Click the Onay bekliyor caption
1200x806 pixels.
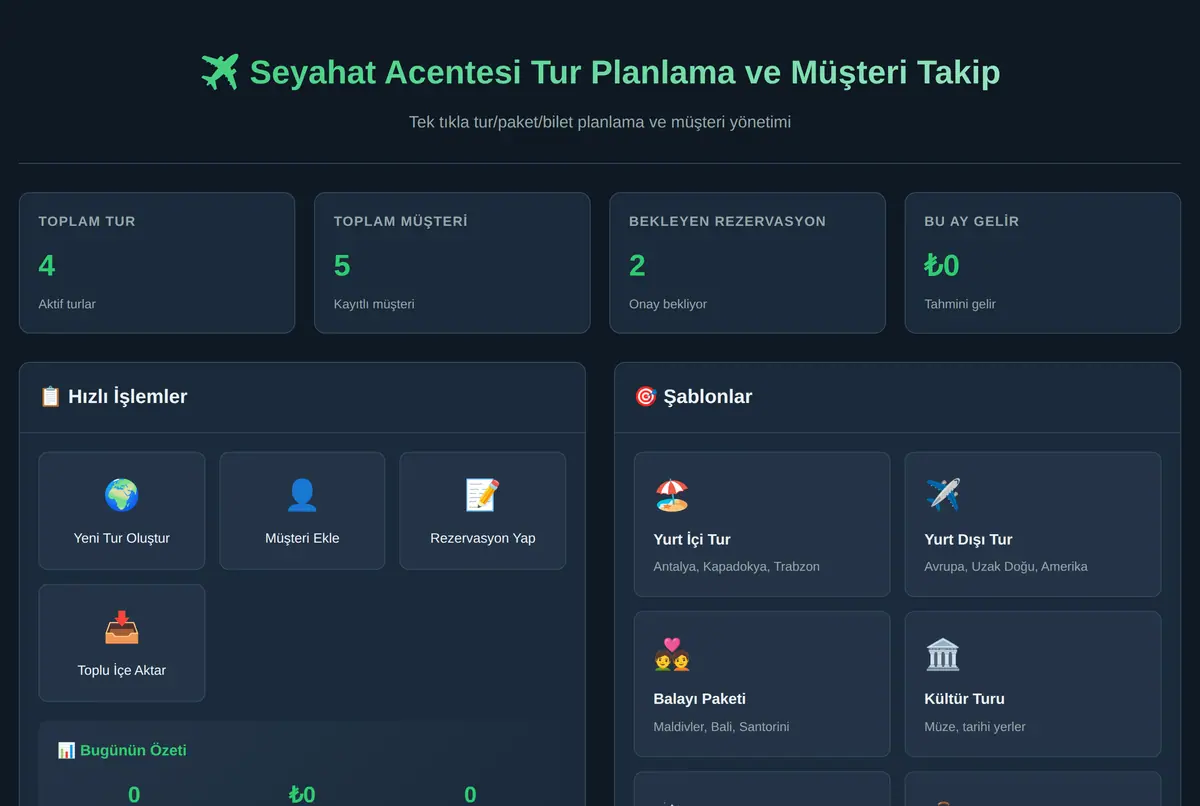(668, 304)
